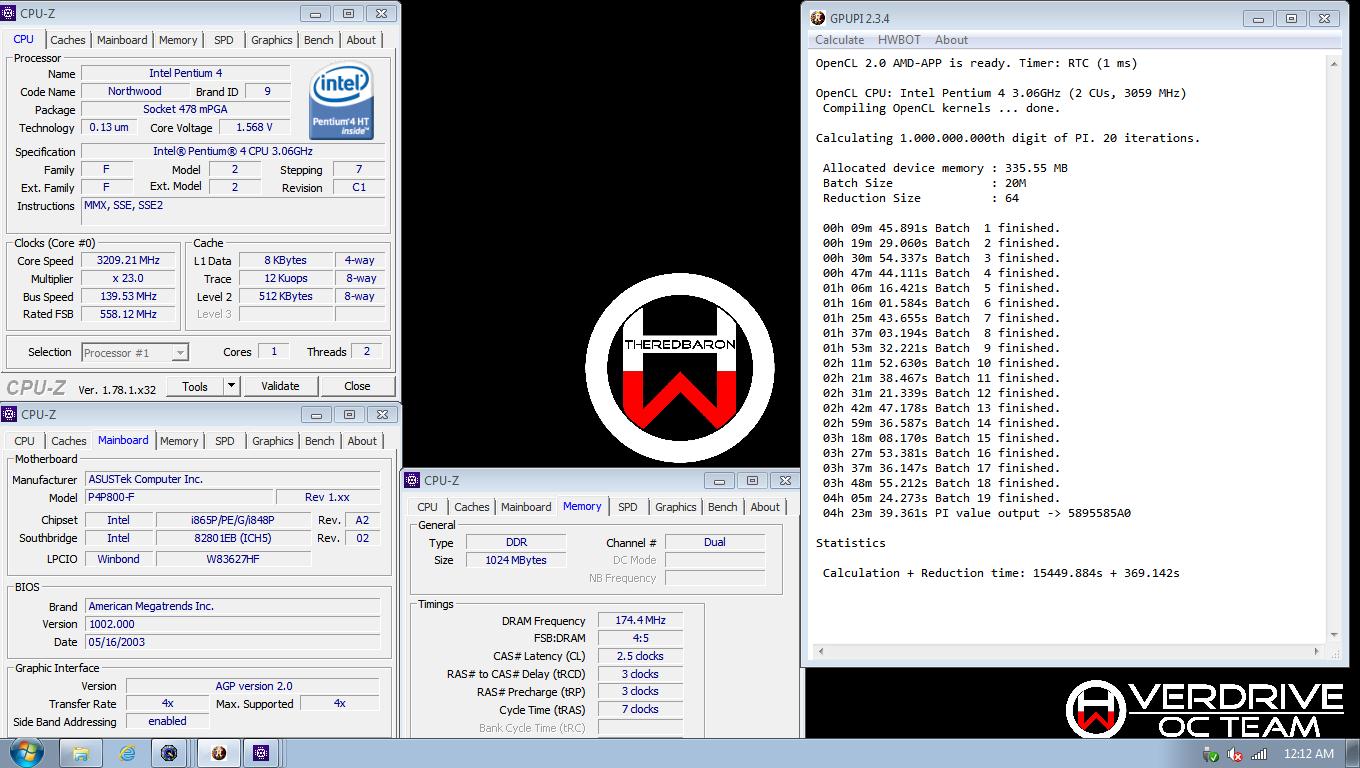Open Windows Explorer from the taskbar
Viewport: 1360px width, 768px height.
pyautogui.click(x=82, y=753)
